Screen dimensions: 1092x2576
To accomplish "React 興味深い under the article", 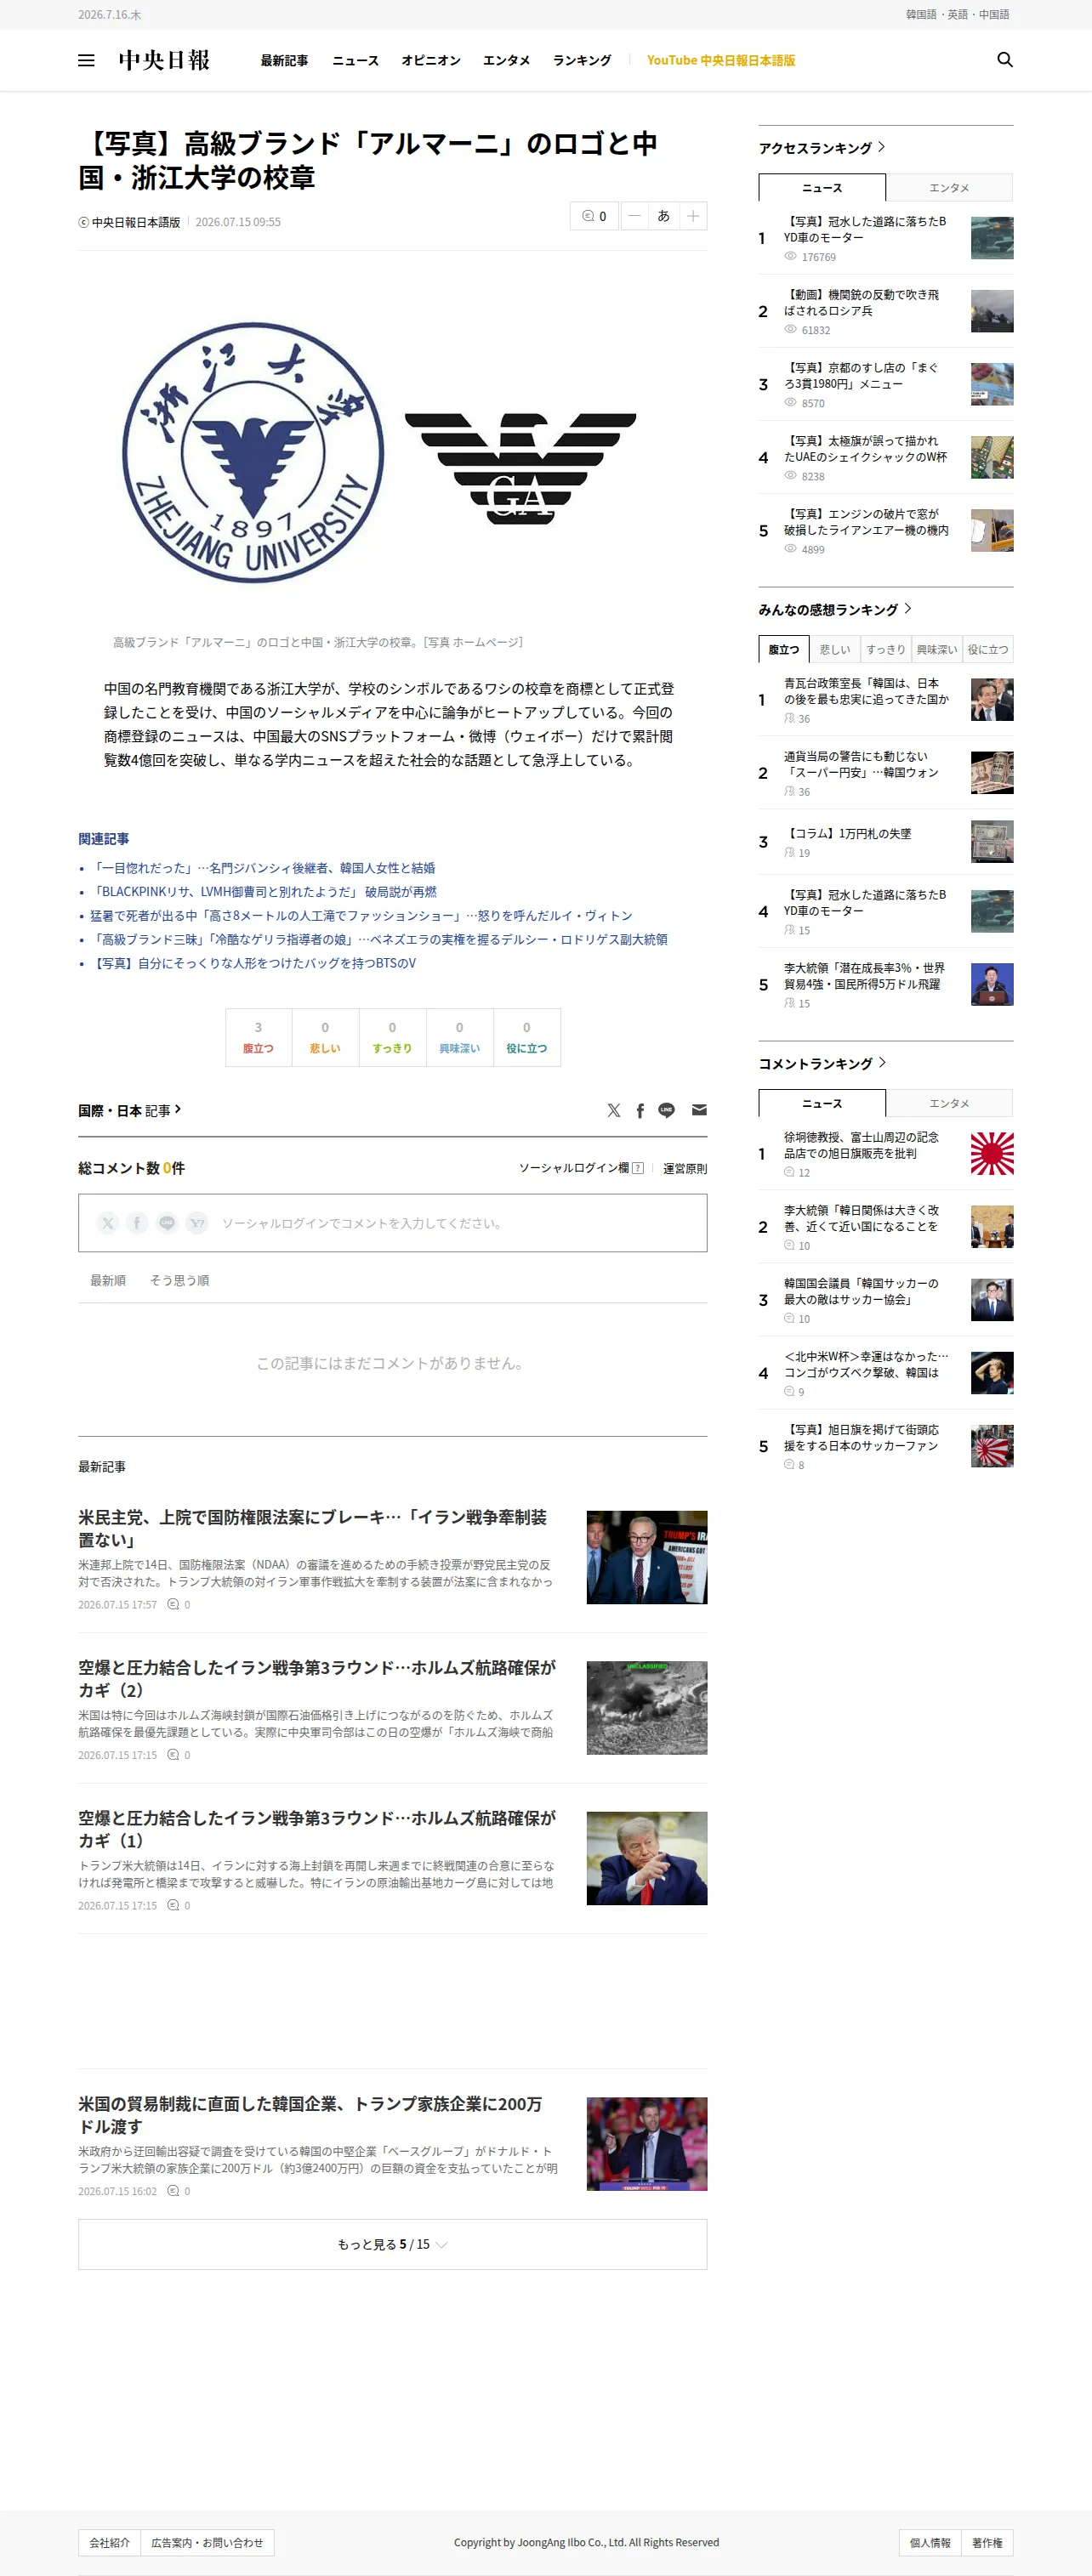I will click(x=460, y=1037).
